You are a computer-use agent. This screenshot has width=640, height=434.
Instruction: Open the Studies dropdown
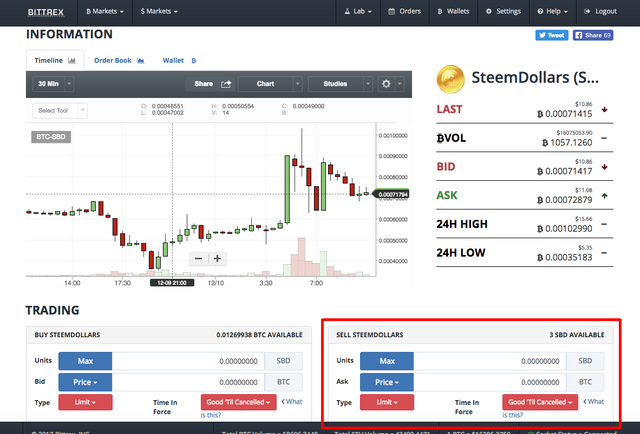340,84
